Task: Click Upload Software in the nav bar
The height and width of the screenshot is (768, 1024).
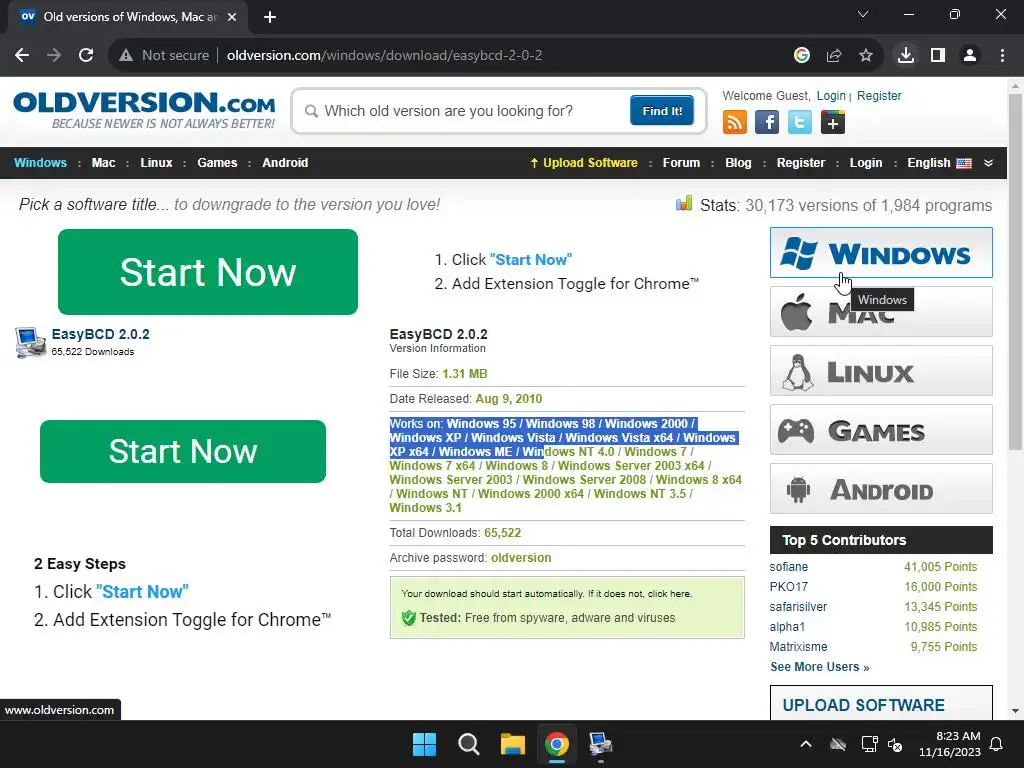Action: (x=584, y=163)
